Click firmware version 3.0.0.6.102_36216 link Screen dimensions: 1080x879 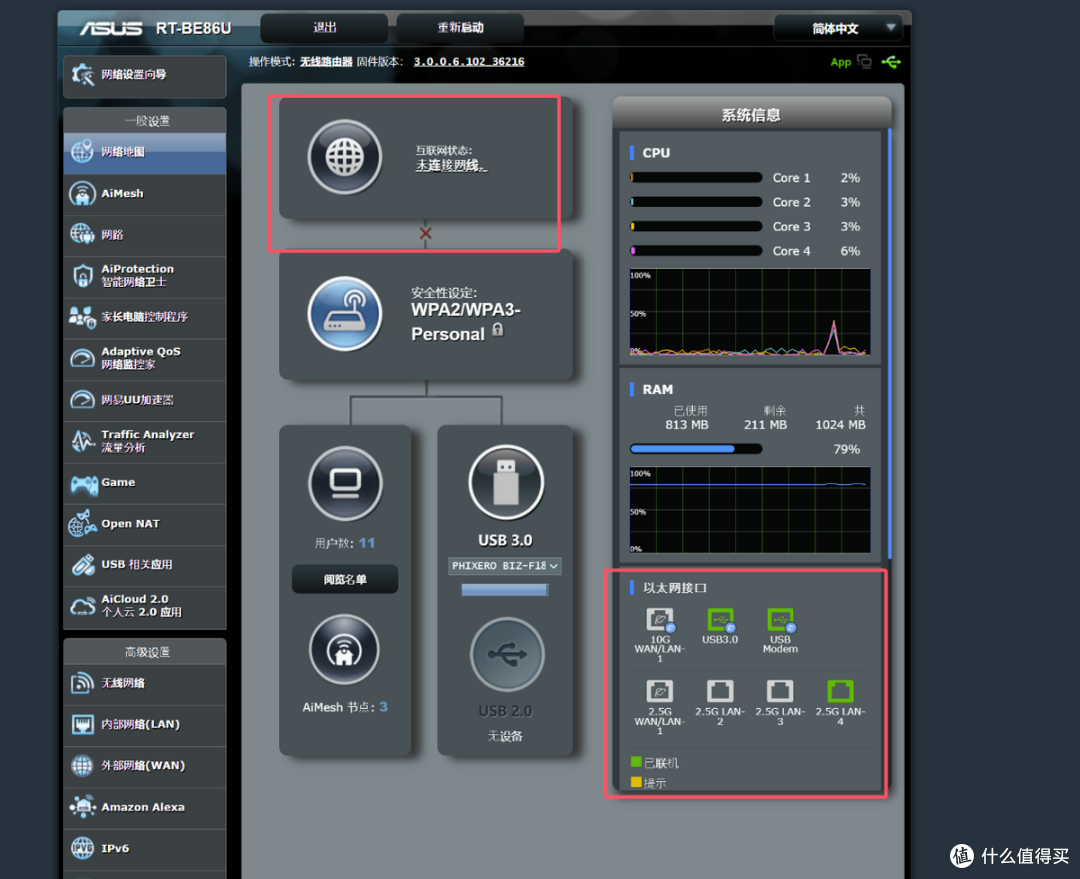(x=468, y=62)
